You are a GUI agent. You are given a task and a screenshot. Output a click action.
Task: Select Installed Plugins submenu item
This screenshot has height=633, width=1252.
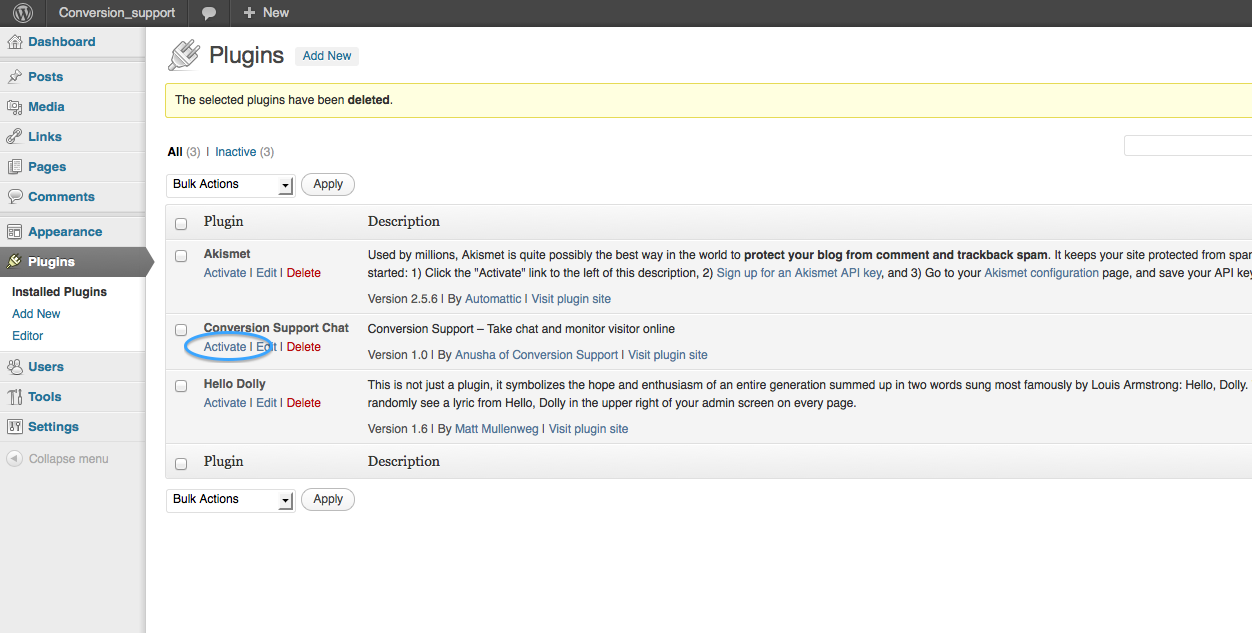click(59, 292)
